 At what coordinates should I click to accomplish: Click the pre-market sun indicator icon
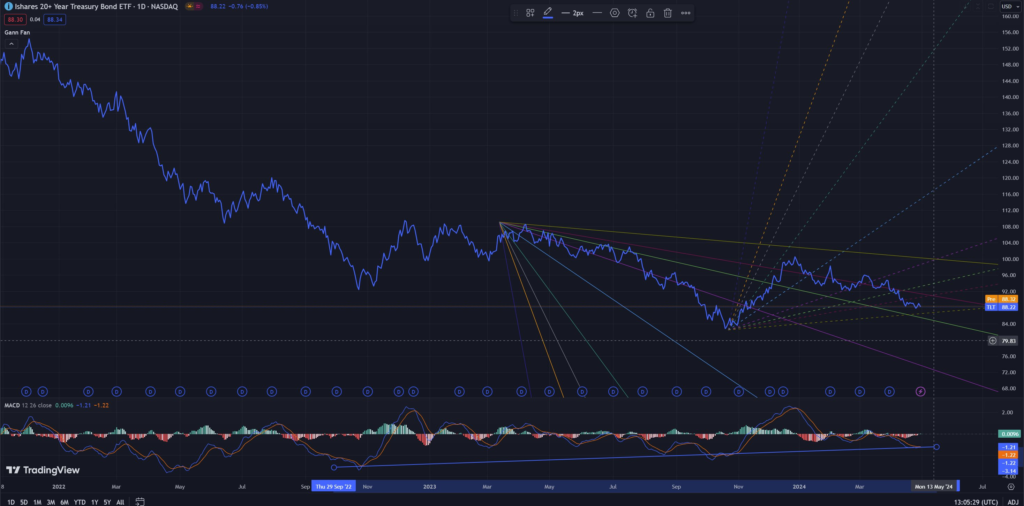[190, 6]
